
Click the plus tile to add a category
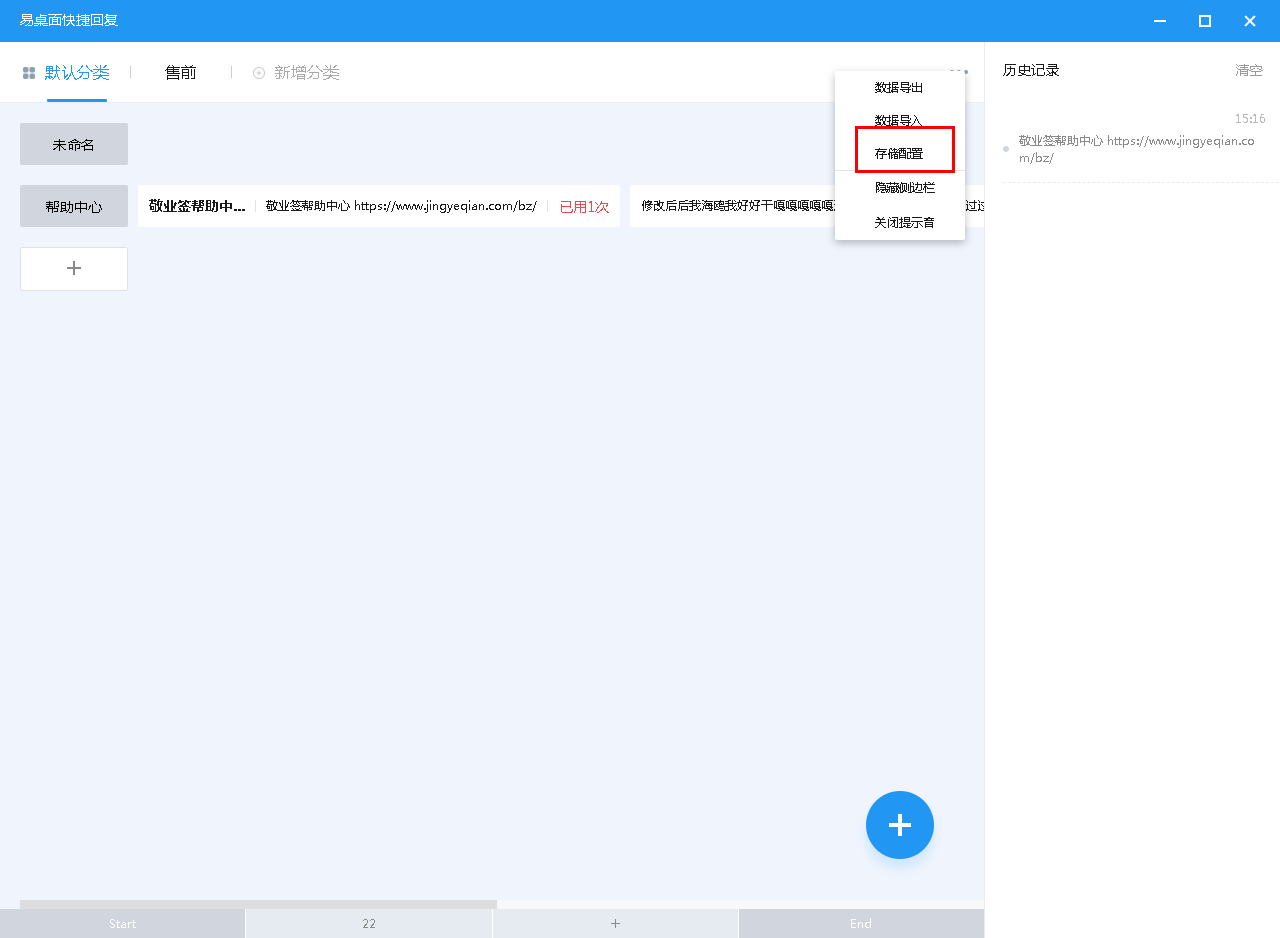pyautogui.click(x=73, y=268)
